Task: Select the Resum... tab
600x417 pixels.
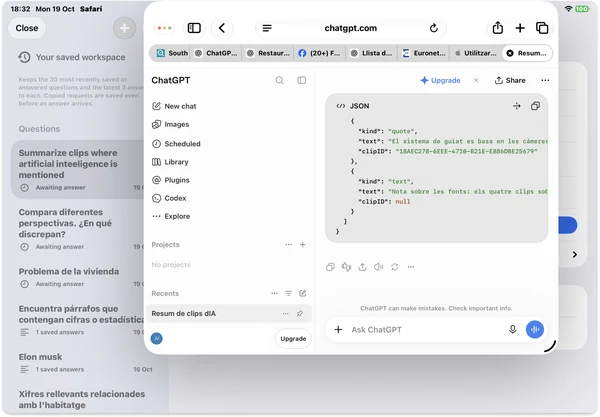Action: (x=527, y=53)
